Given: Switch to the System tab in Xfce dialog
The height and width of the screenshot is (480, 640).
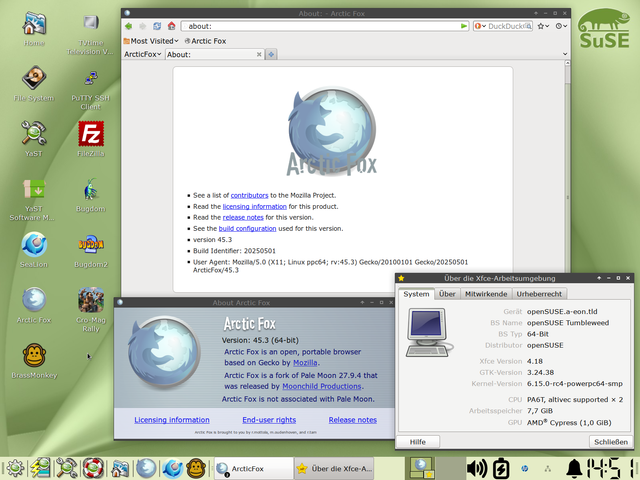Looking at the screenshot, I should [416, 294].
